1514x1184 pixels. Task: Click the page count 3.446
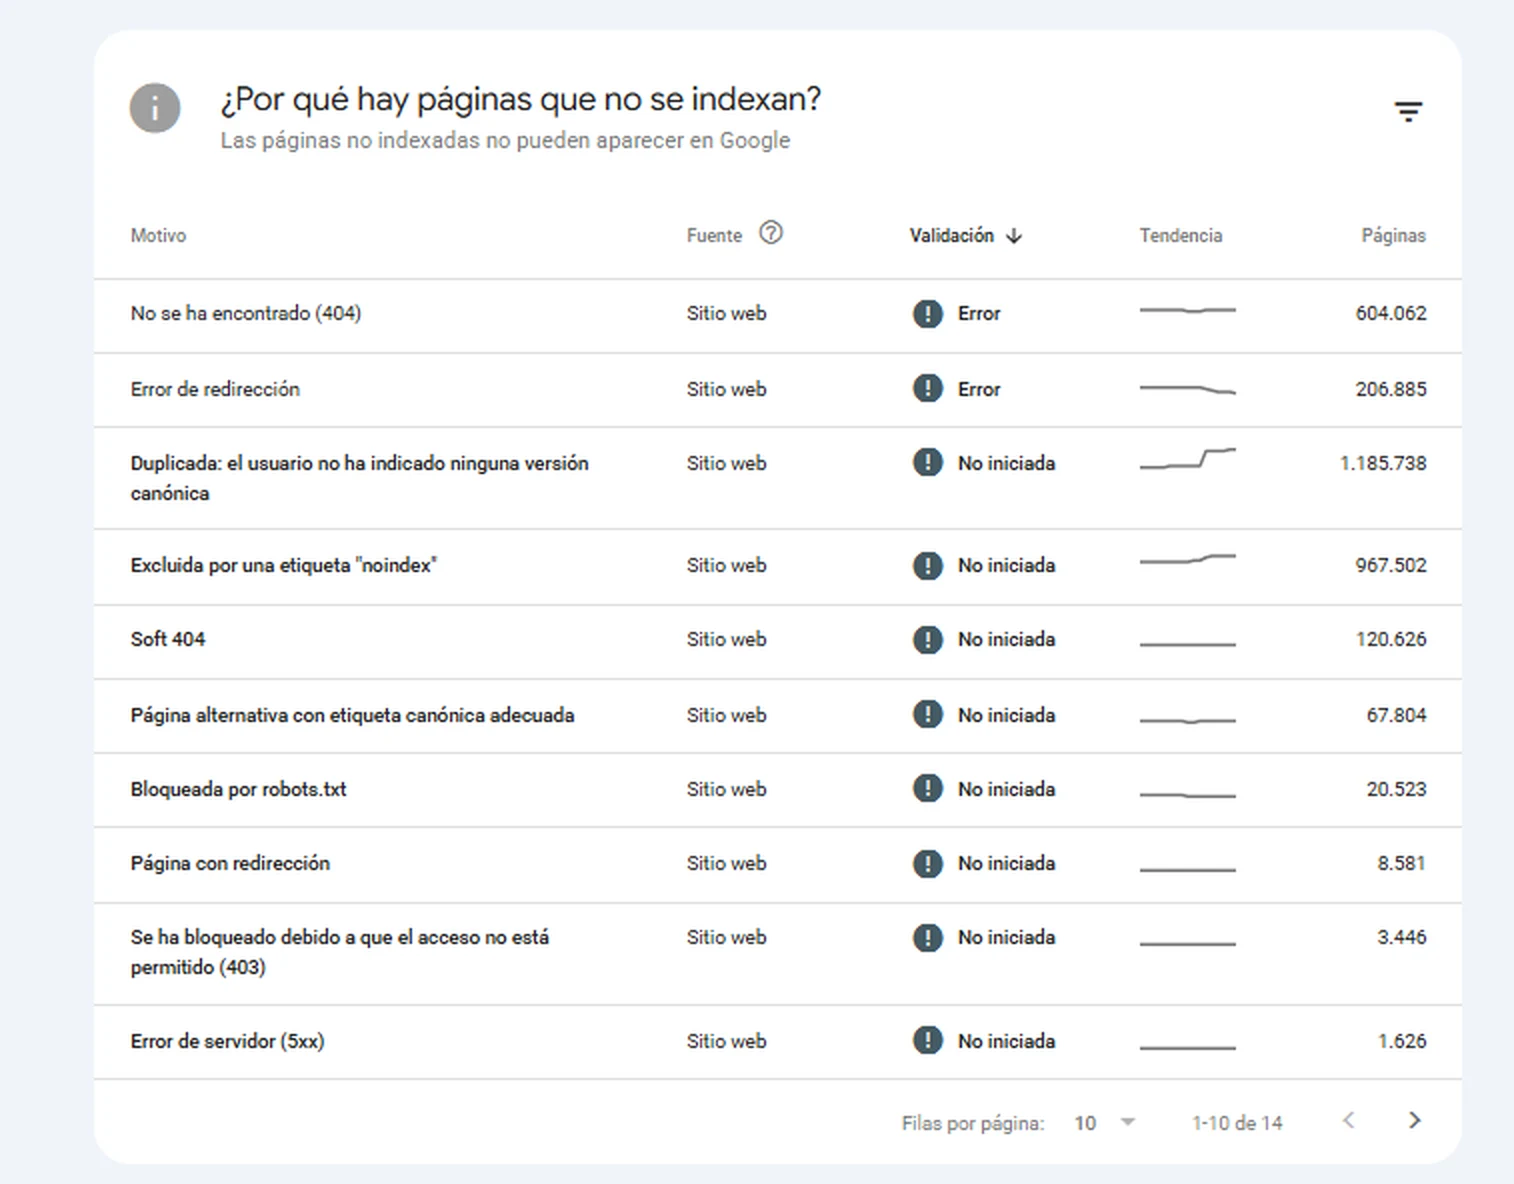tap(1401, 938)
